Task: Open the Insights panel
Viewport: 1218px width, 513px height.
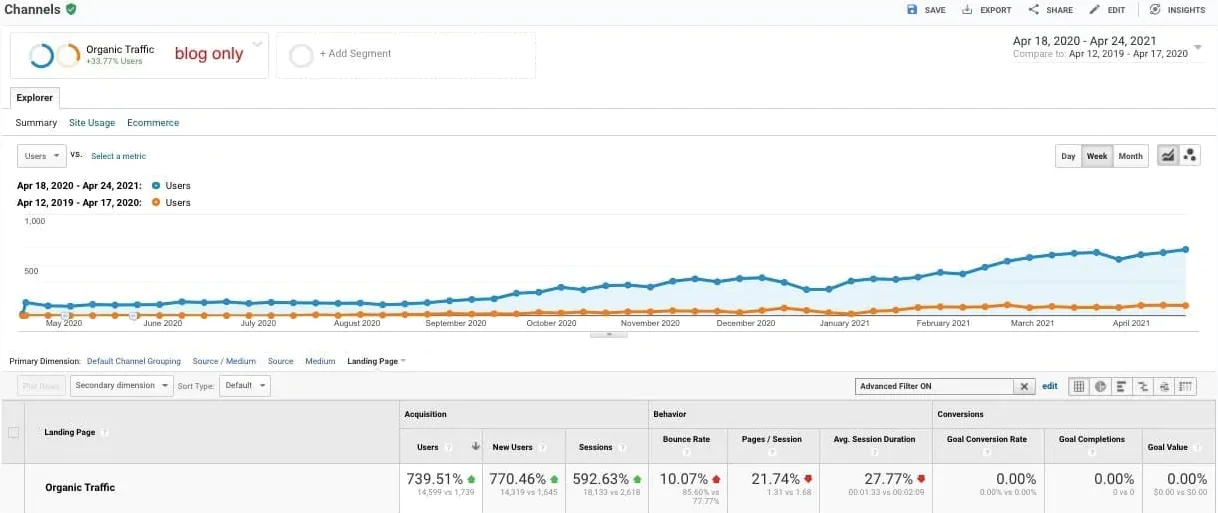Action: click(x=1155, y=10)
